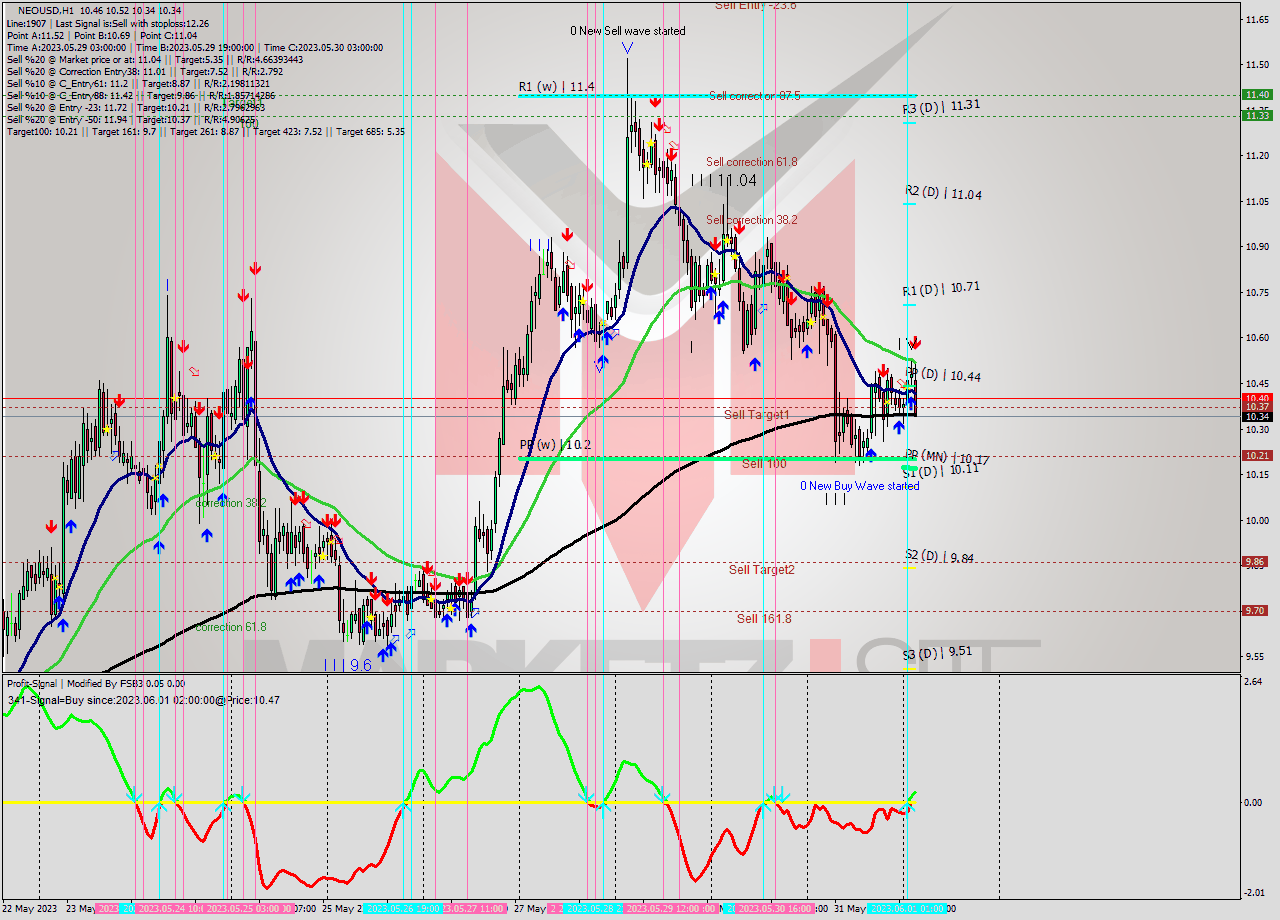Image resolution: width=1280 pixels, height=920 pixels.
Task: Click the 'R1 (w) | 11.4' label
Action: point(556,87)
